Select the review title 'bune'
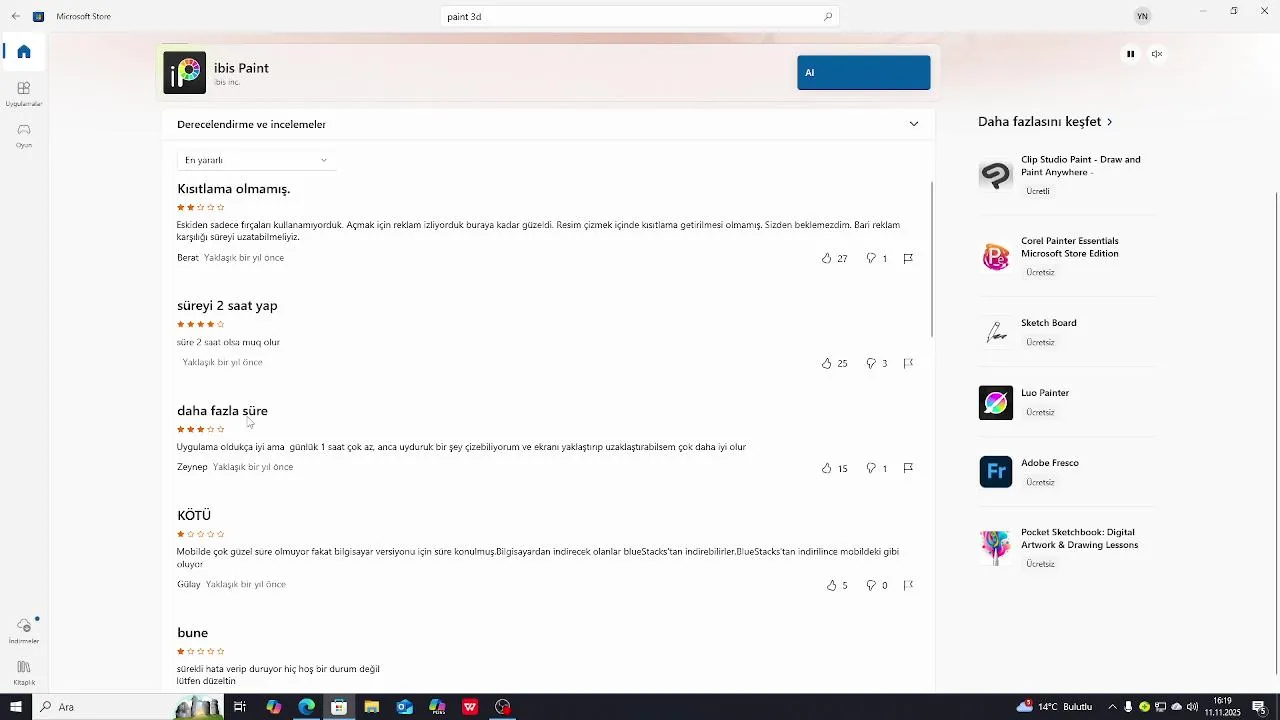Viewport: 1280px width, 720px height. coord(193,633)
